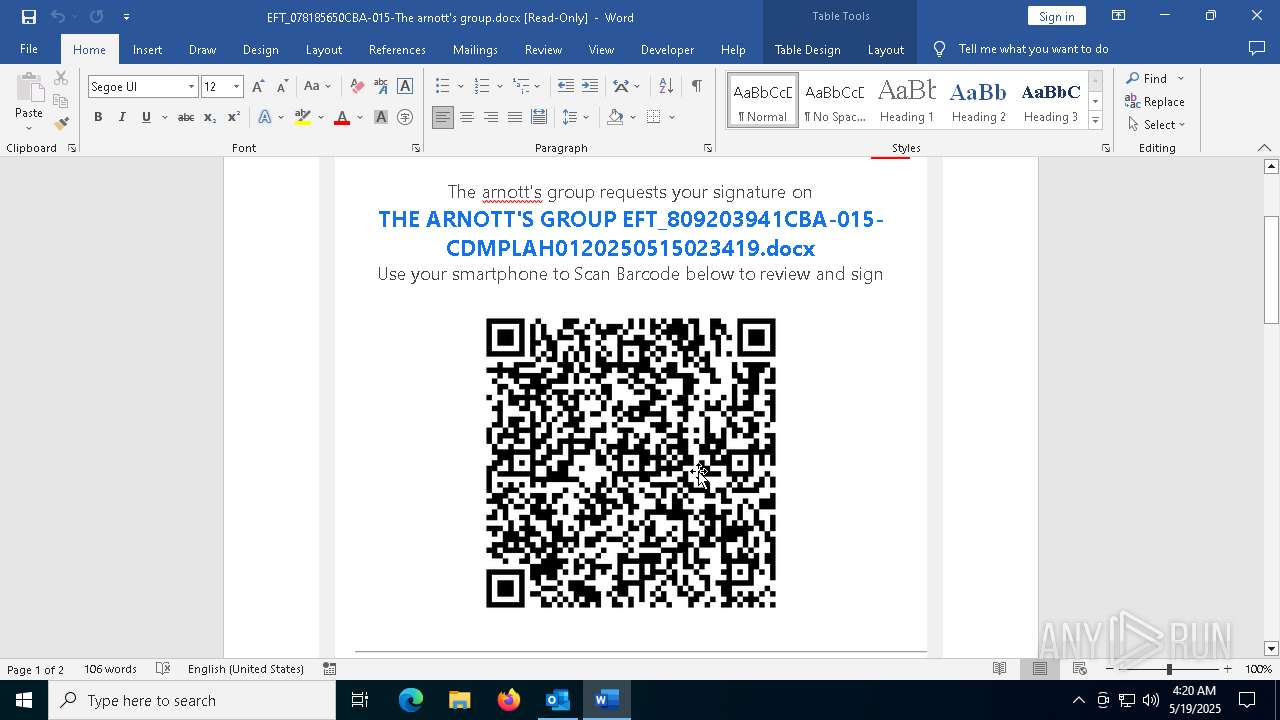The width and height of the screenshot is (1280, 720).
Task: Click the Format Painter brush icon
Action: [61, 124]
